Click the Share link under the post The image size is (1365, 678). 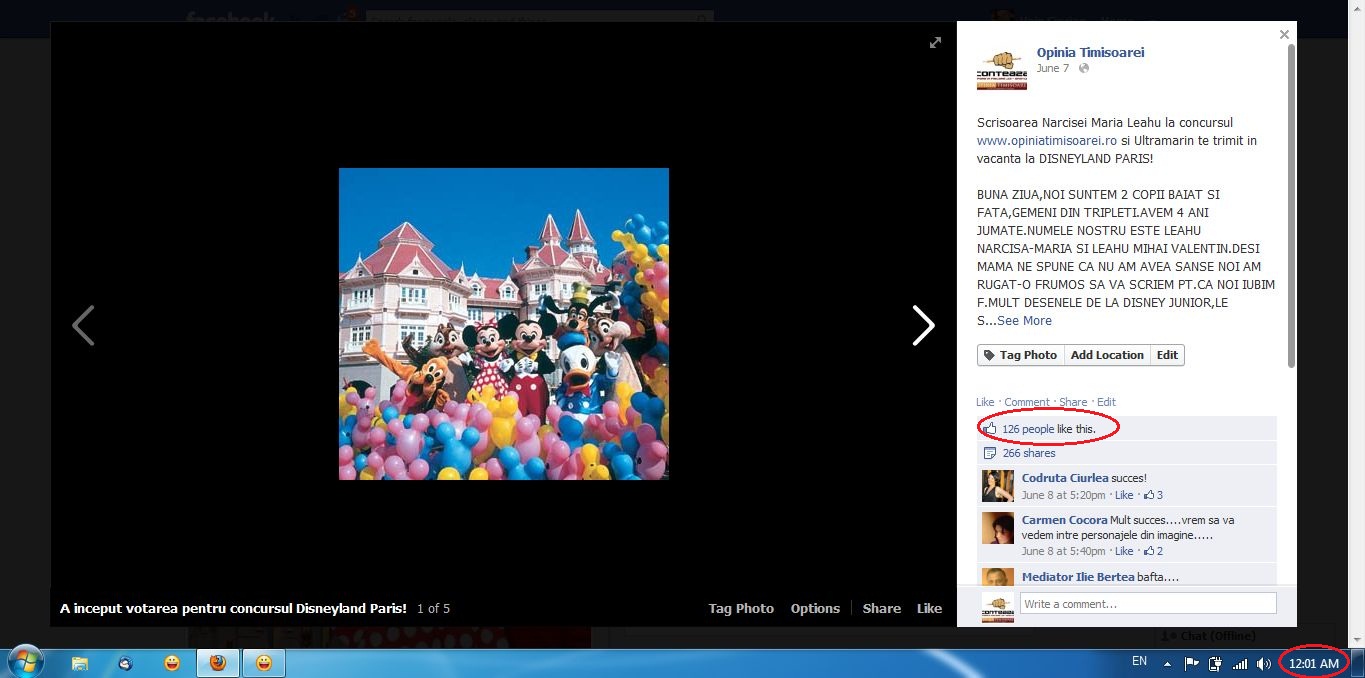(1073, 402)
